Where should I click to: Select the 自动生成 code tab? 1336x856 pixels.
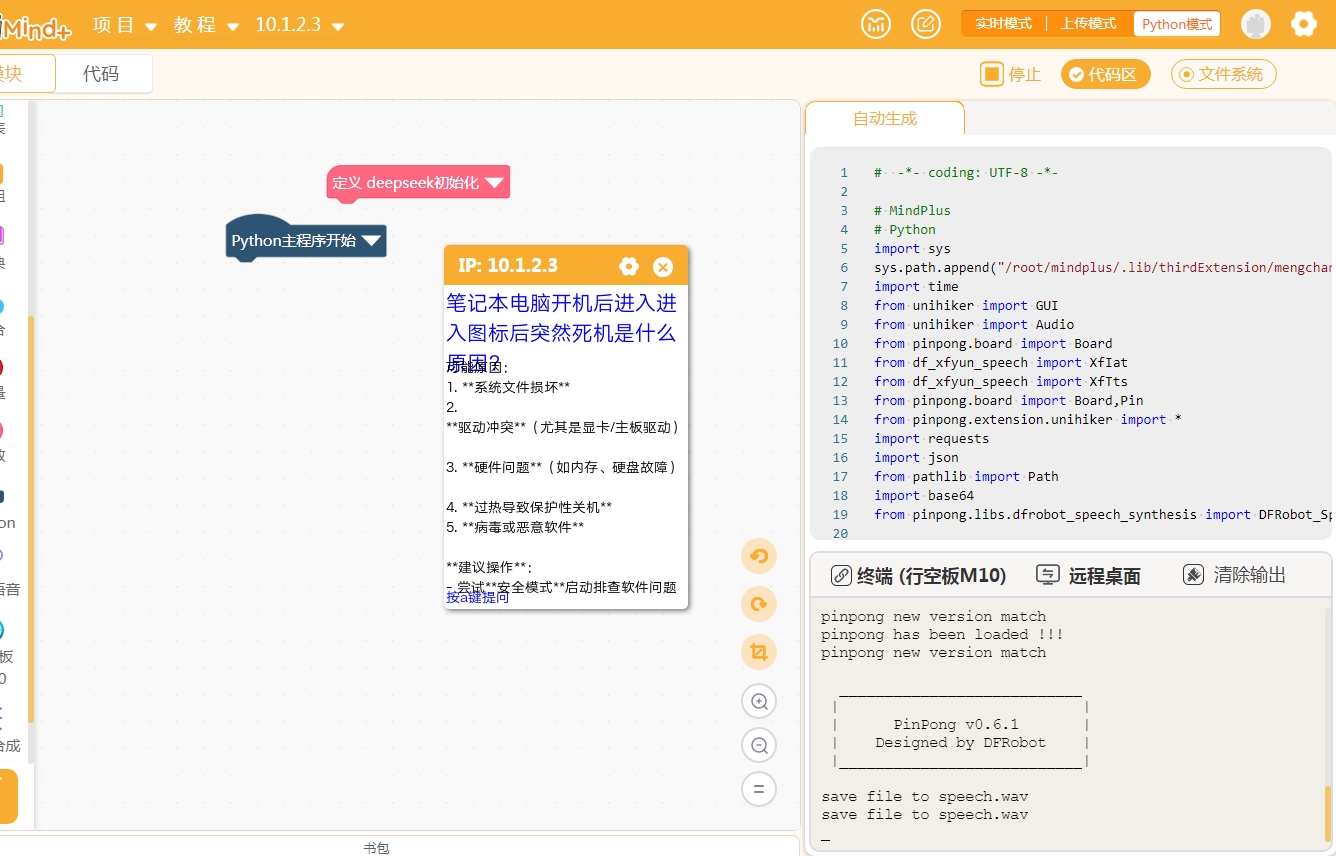tap(885, 118)
